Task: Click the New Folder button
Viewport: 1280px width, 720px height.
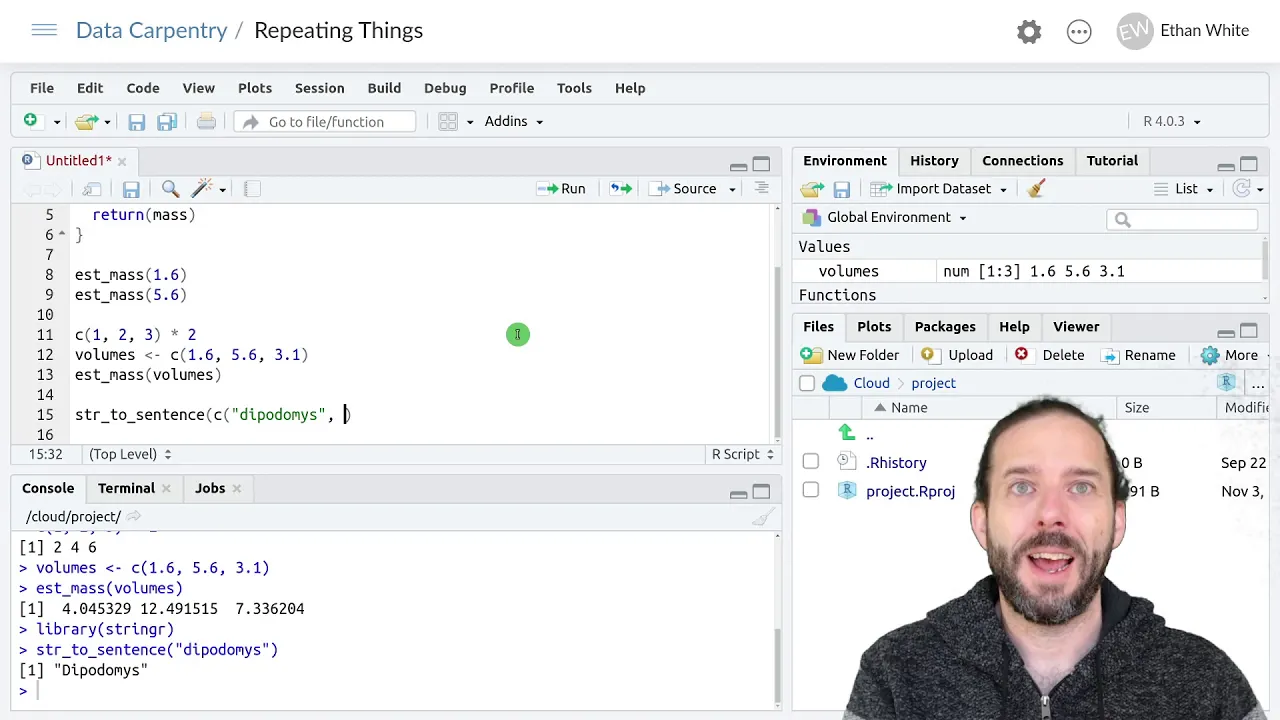Action: coord(850,355)
